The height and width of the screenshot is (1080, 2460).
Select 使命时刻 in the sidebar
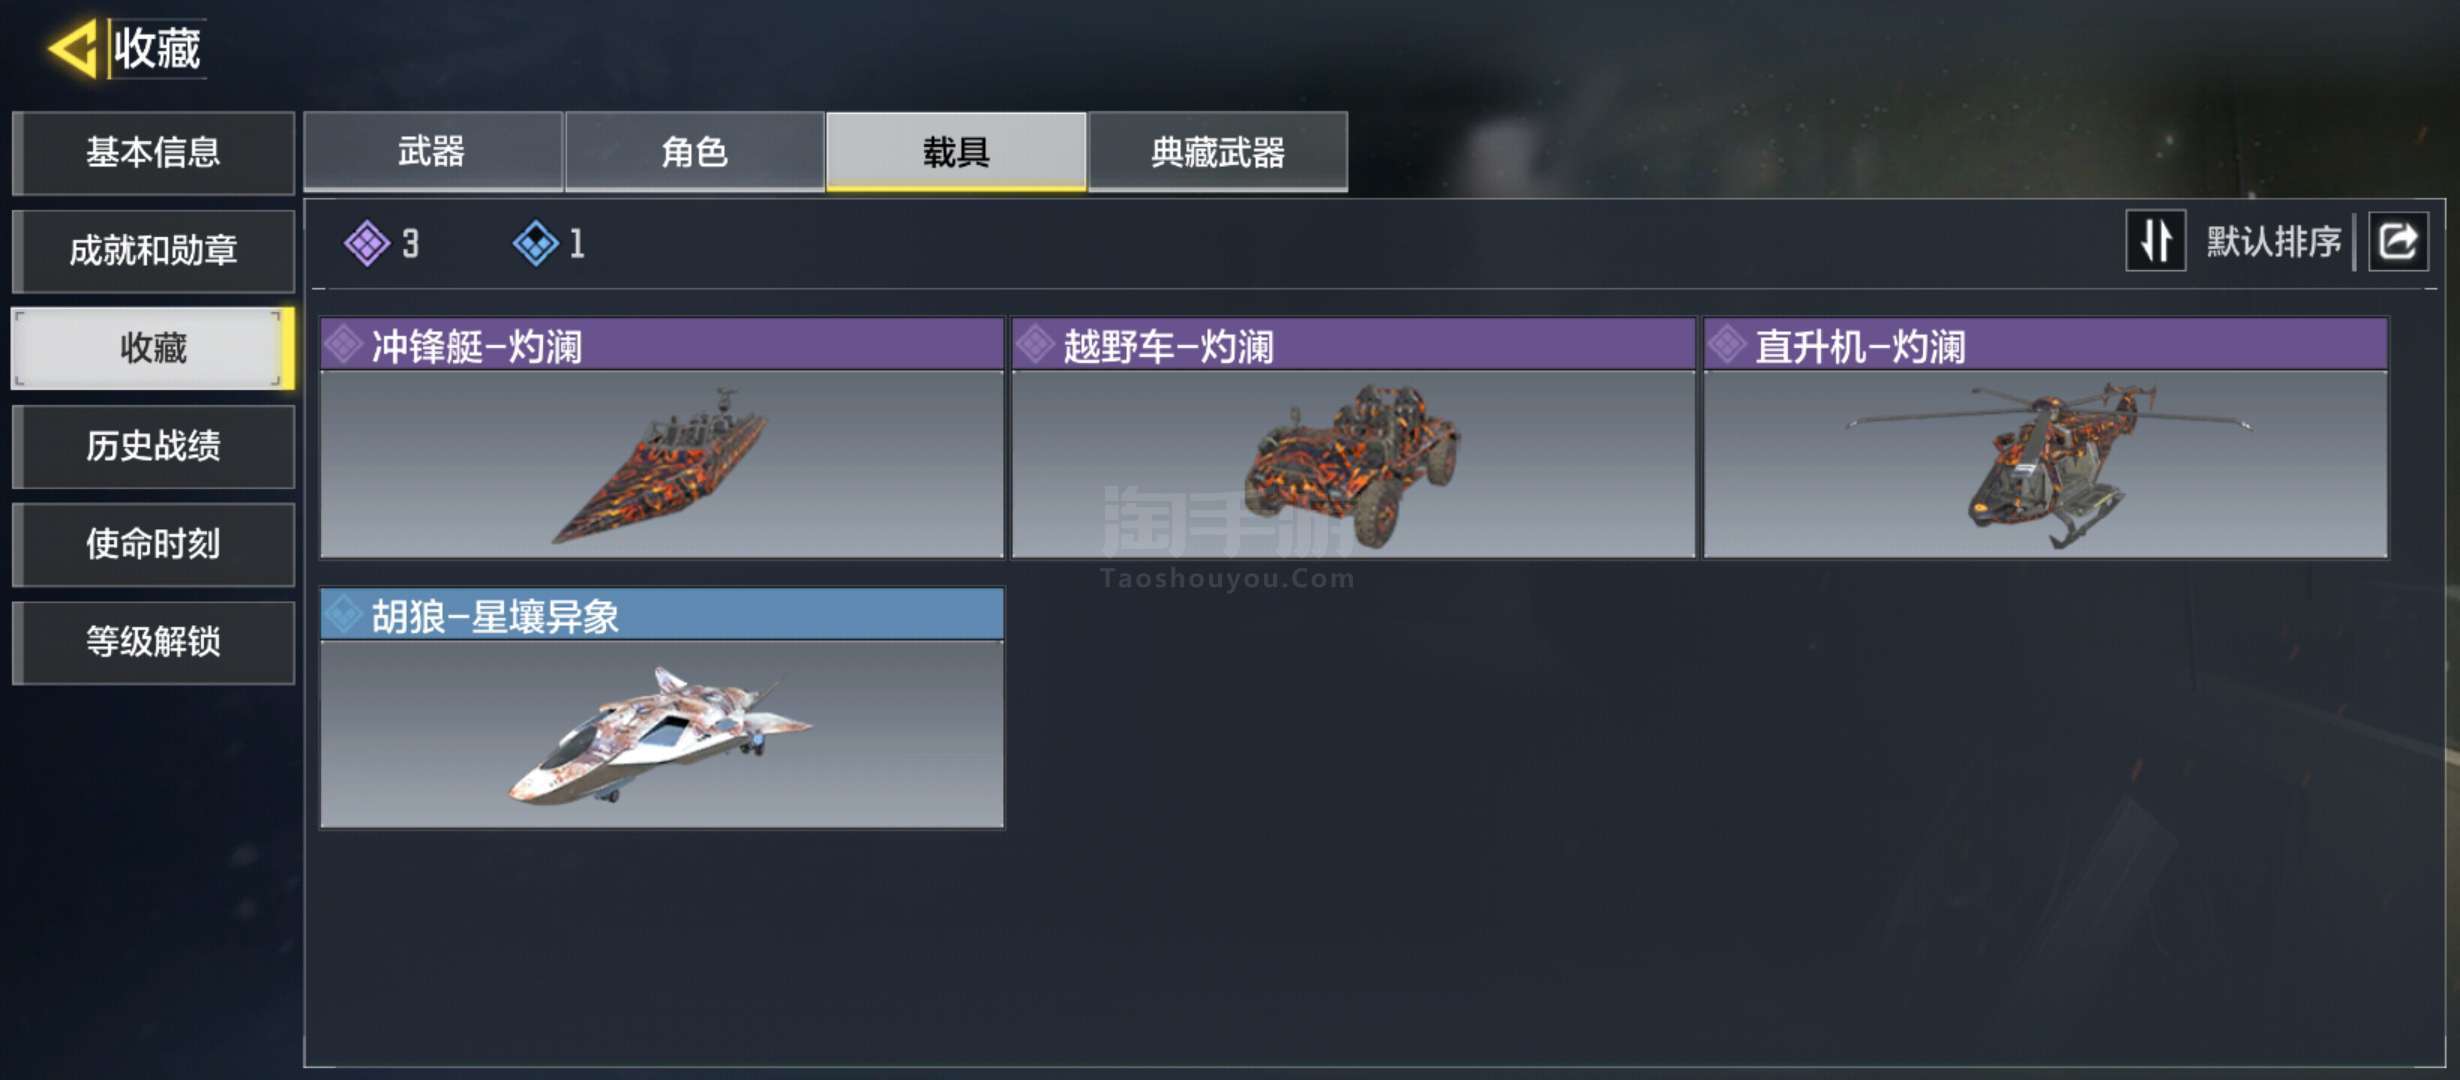153,544
